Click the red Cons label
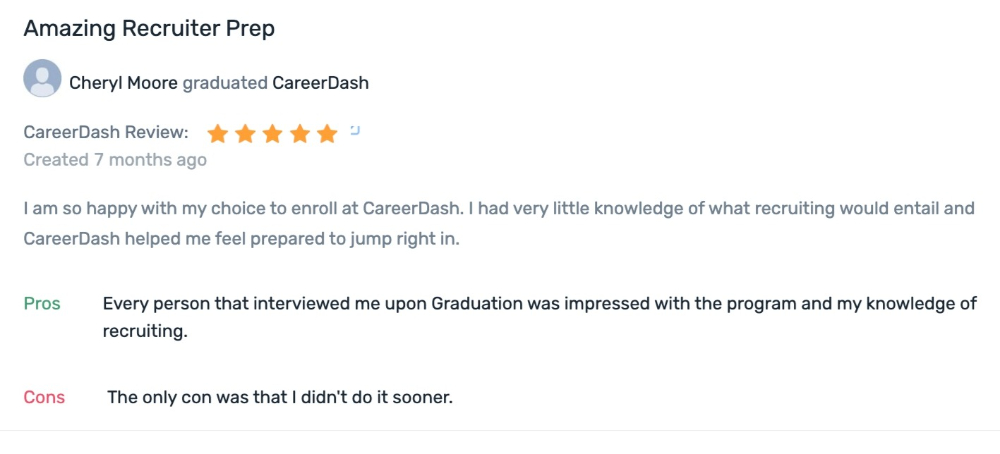The width and height of the screenshot is (1000, 454). [x=44, y=397]
